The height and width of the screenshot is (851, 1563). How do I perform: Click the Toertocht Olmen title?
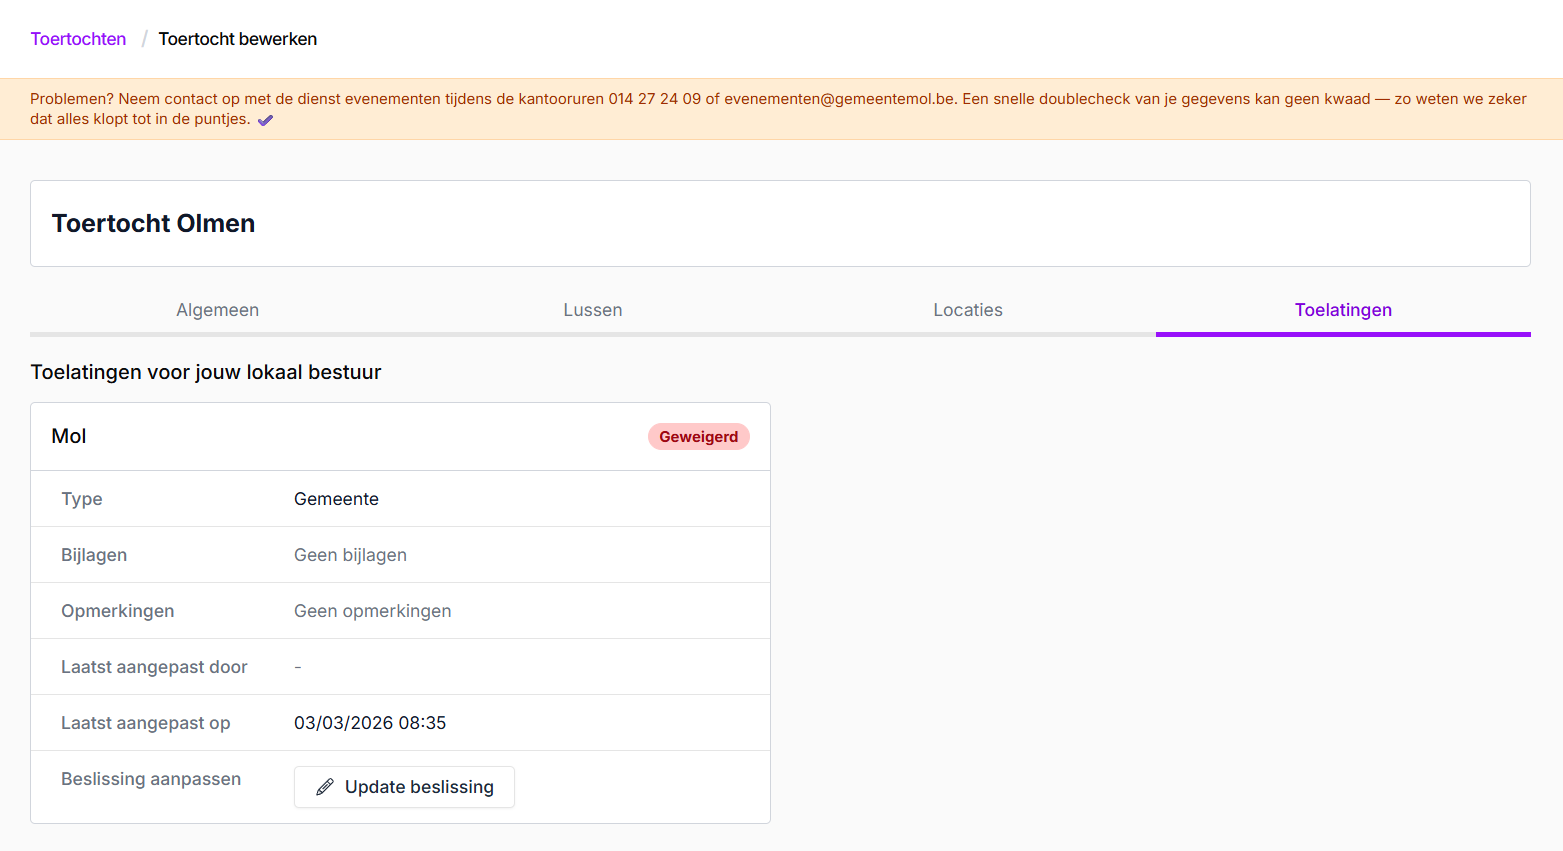(x=153, y=223)
